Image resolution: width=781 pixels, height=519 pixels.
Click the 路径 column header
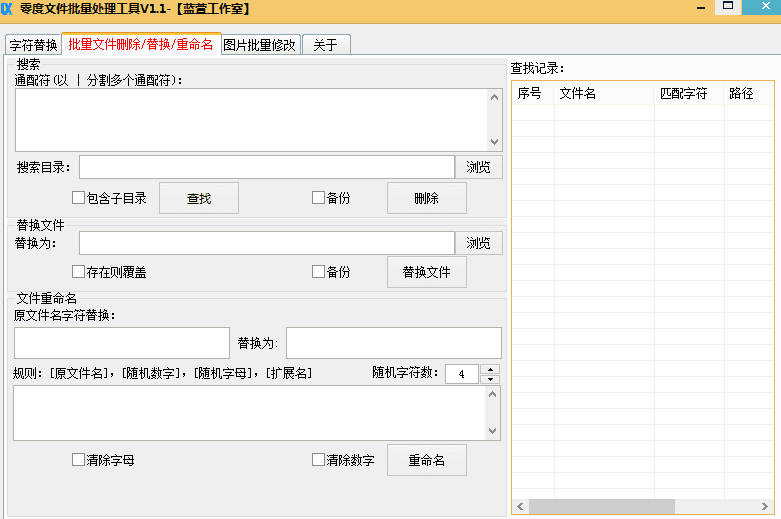pyautogui.click(x=749, y=93)
